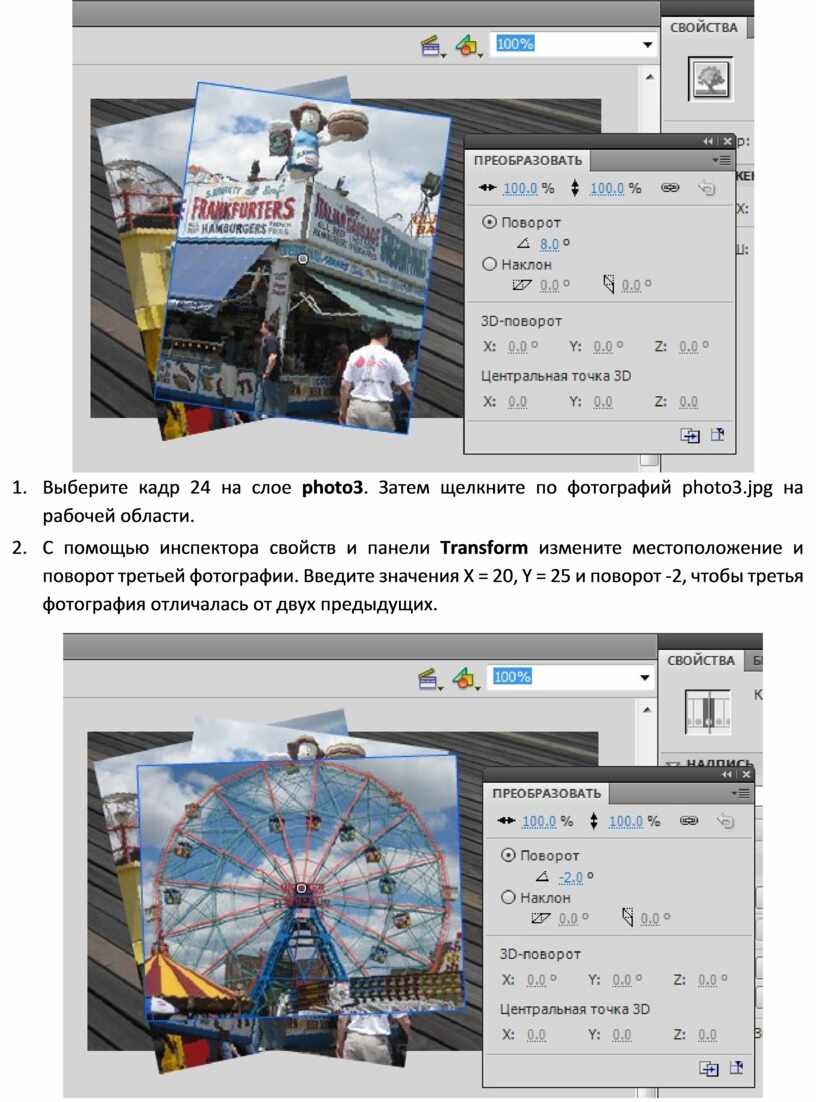Click stage scroll-up arrow beside Frankfurters photo

(650, 77)
